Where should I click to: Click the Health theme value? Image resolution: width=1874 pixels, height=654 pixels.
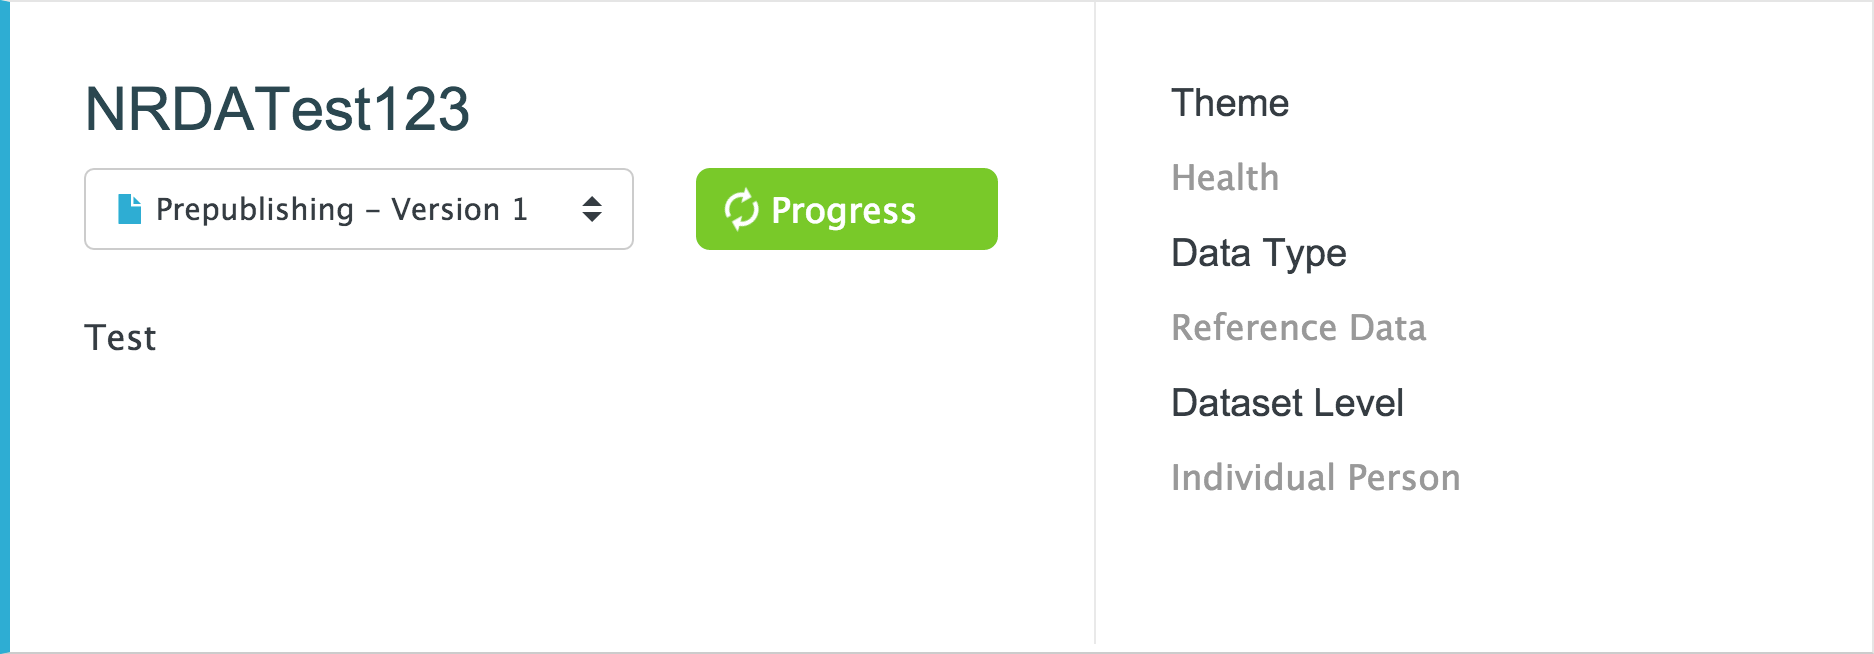(x=1225, y=178)
